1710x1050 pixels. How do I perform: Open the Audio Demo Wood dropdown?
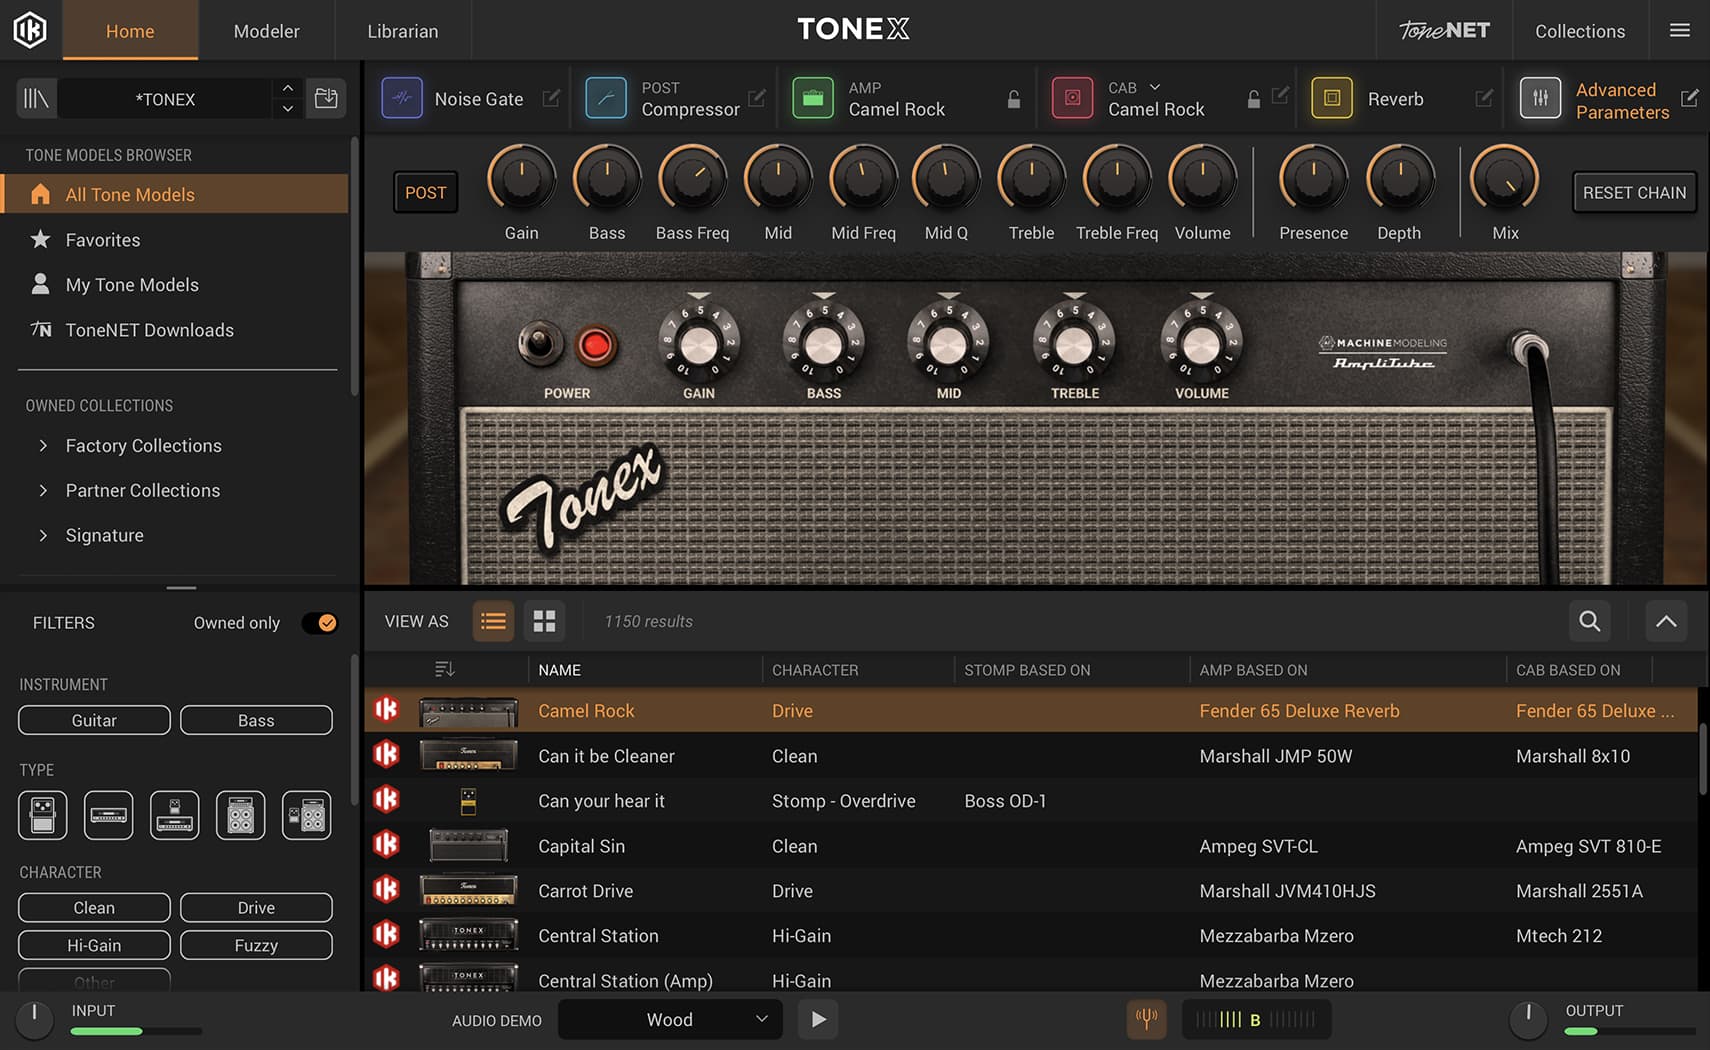tap(670, 1019)
